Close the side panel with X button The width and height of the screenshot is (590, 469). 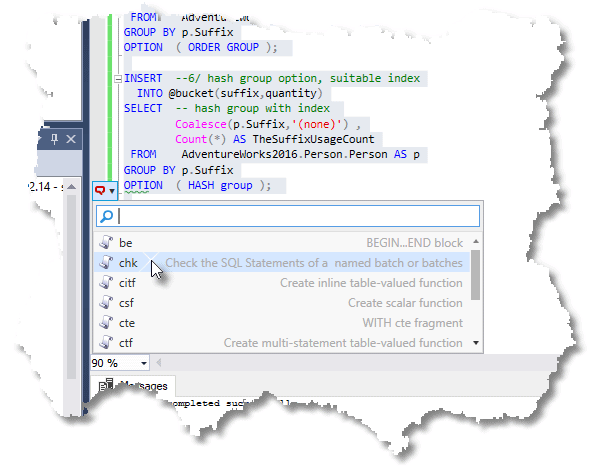click(71, 139)
